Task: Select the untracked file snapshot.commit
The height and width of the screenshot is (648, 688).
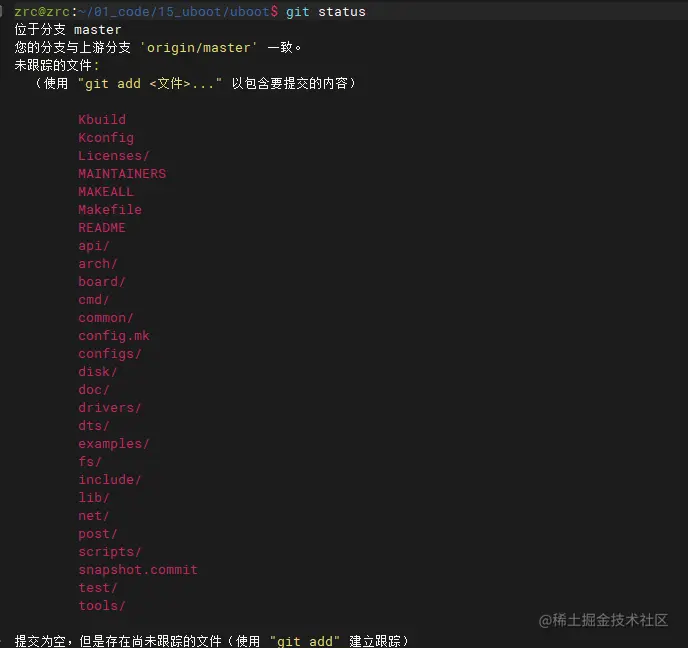Action: [x=138, y=569]
